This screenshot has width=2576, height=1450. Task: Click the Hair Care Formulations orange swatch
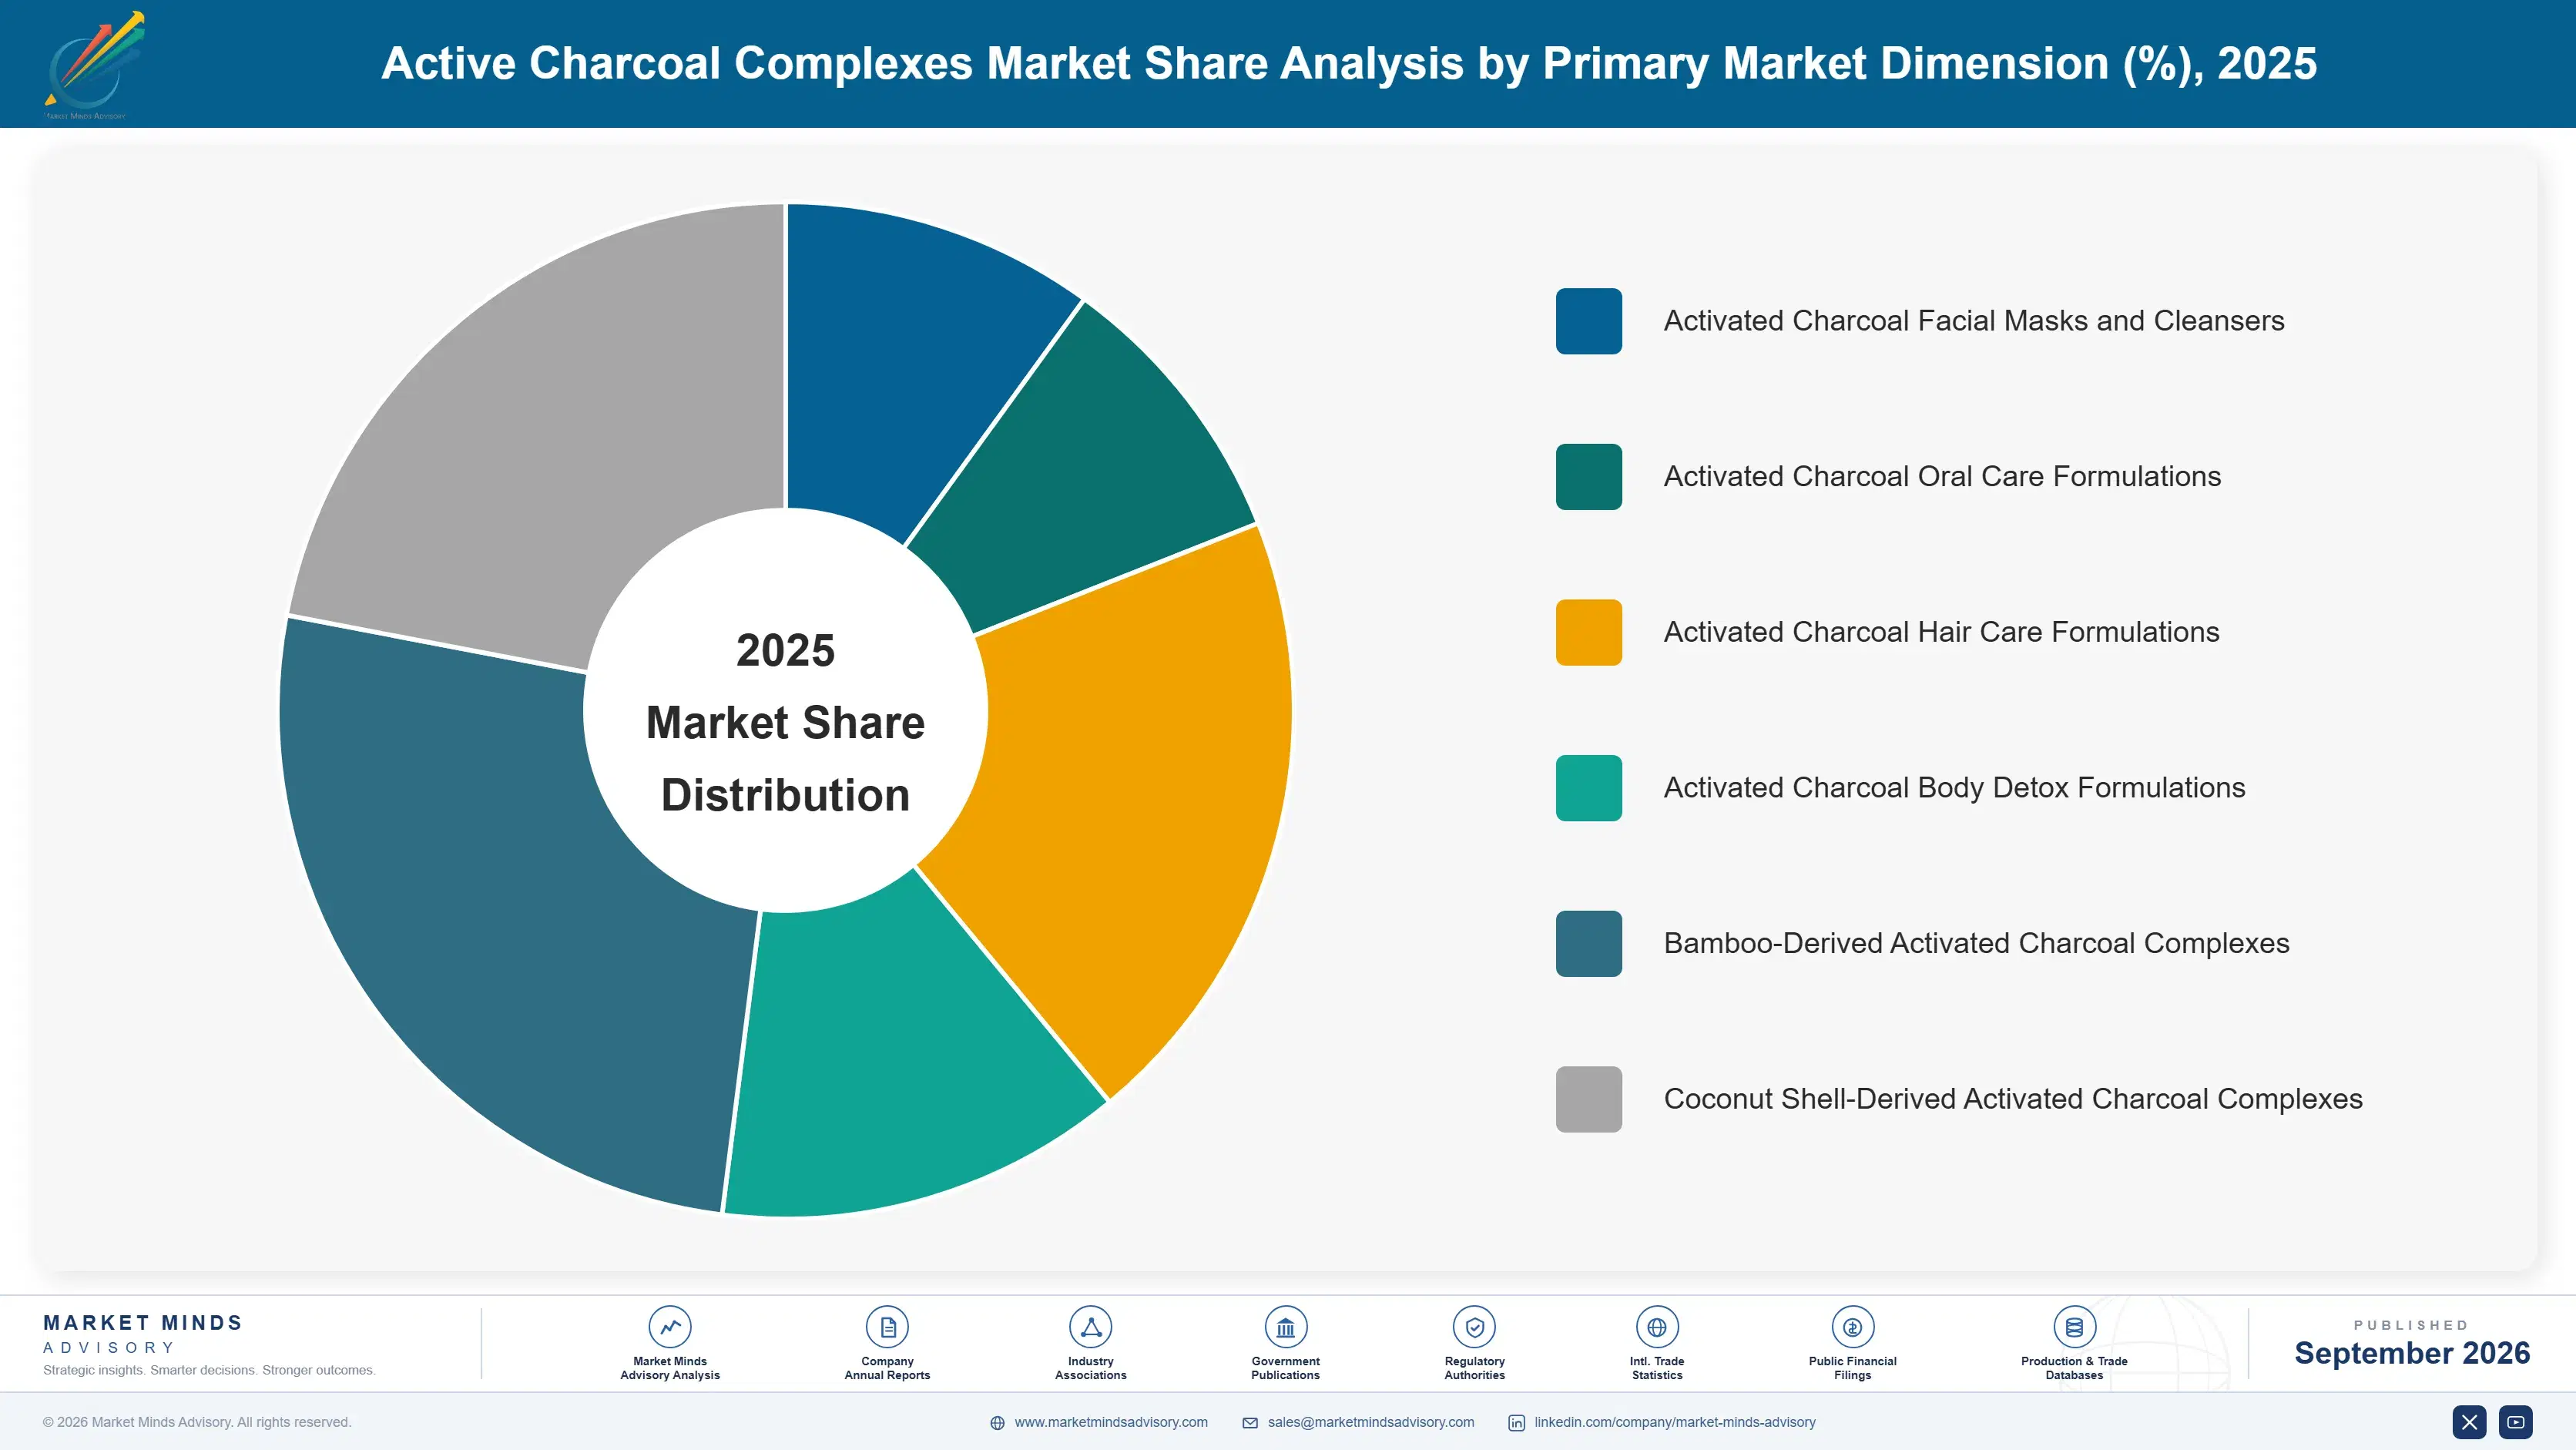[1588, 632]
